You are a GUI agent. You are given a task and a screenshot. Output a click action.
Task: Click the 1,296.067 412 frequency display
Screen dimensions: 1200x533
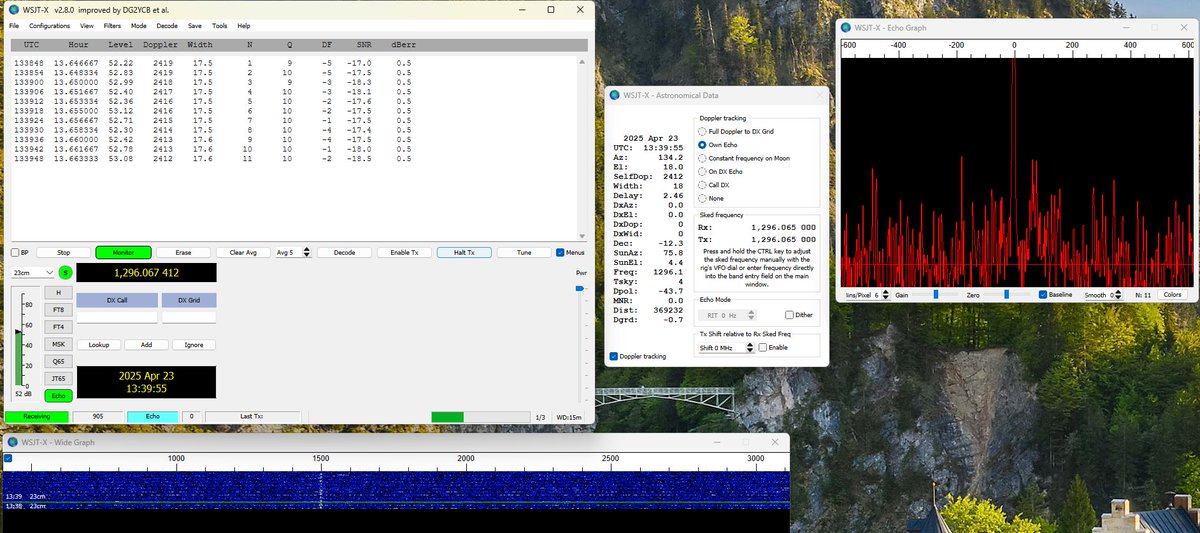(146, 272)
